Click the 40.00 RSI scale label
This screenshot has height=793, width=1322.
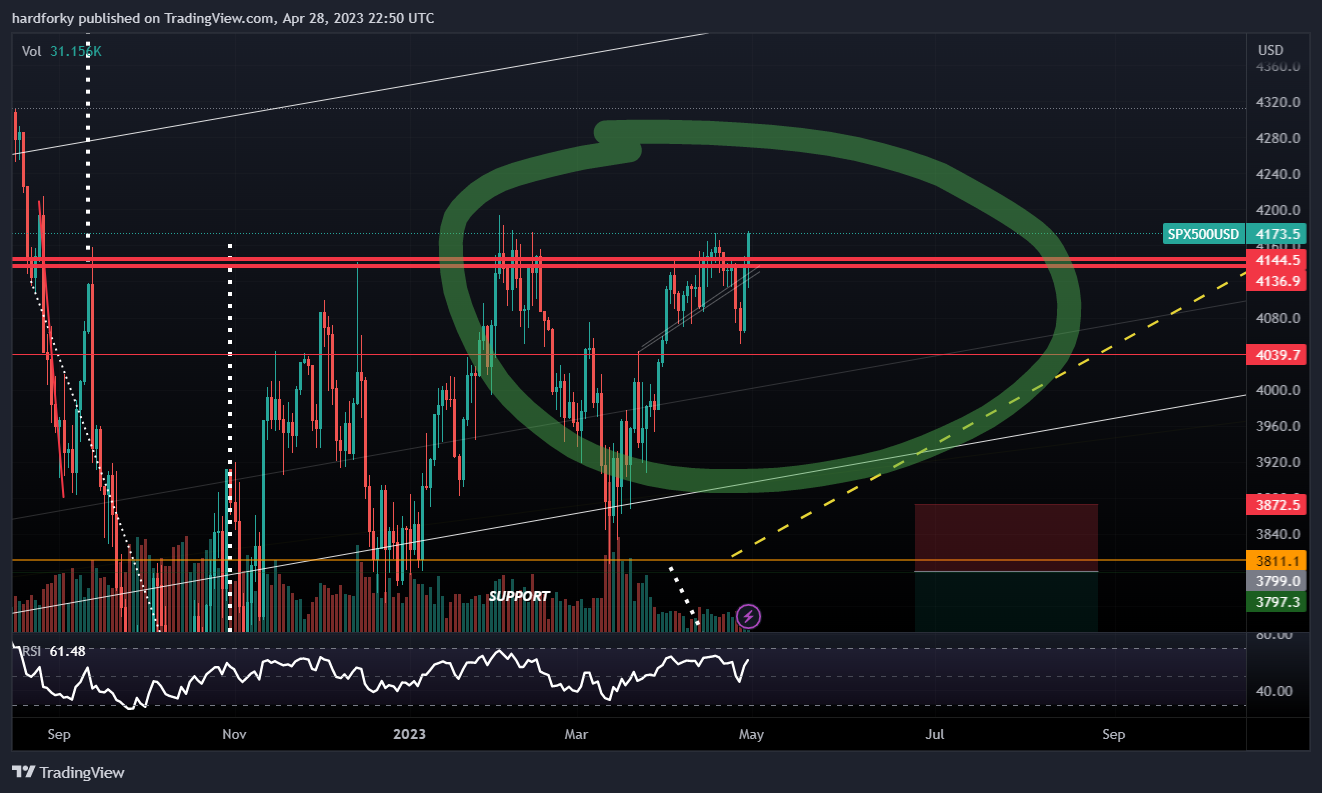pyautogui.click(x=1274, y=691)
